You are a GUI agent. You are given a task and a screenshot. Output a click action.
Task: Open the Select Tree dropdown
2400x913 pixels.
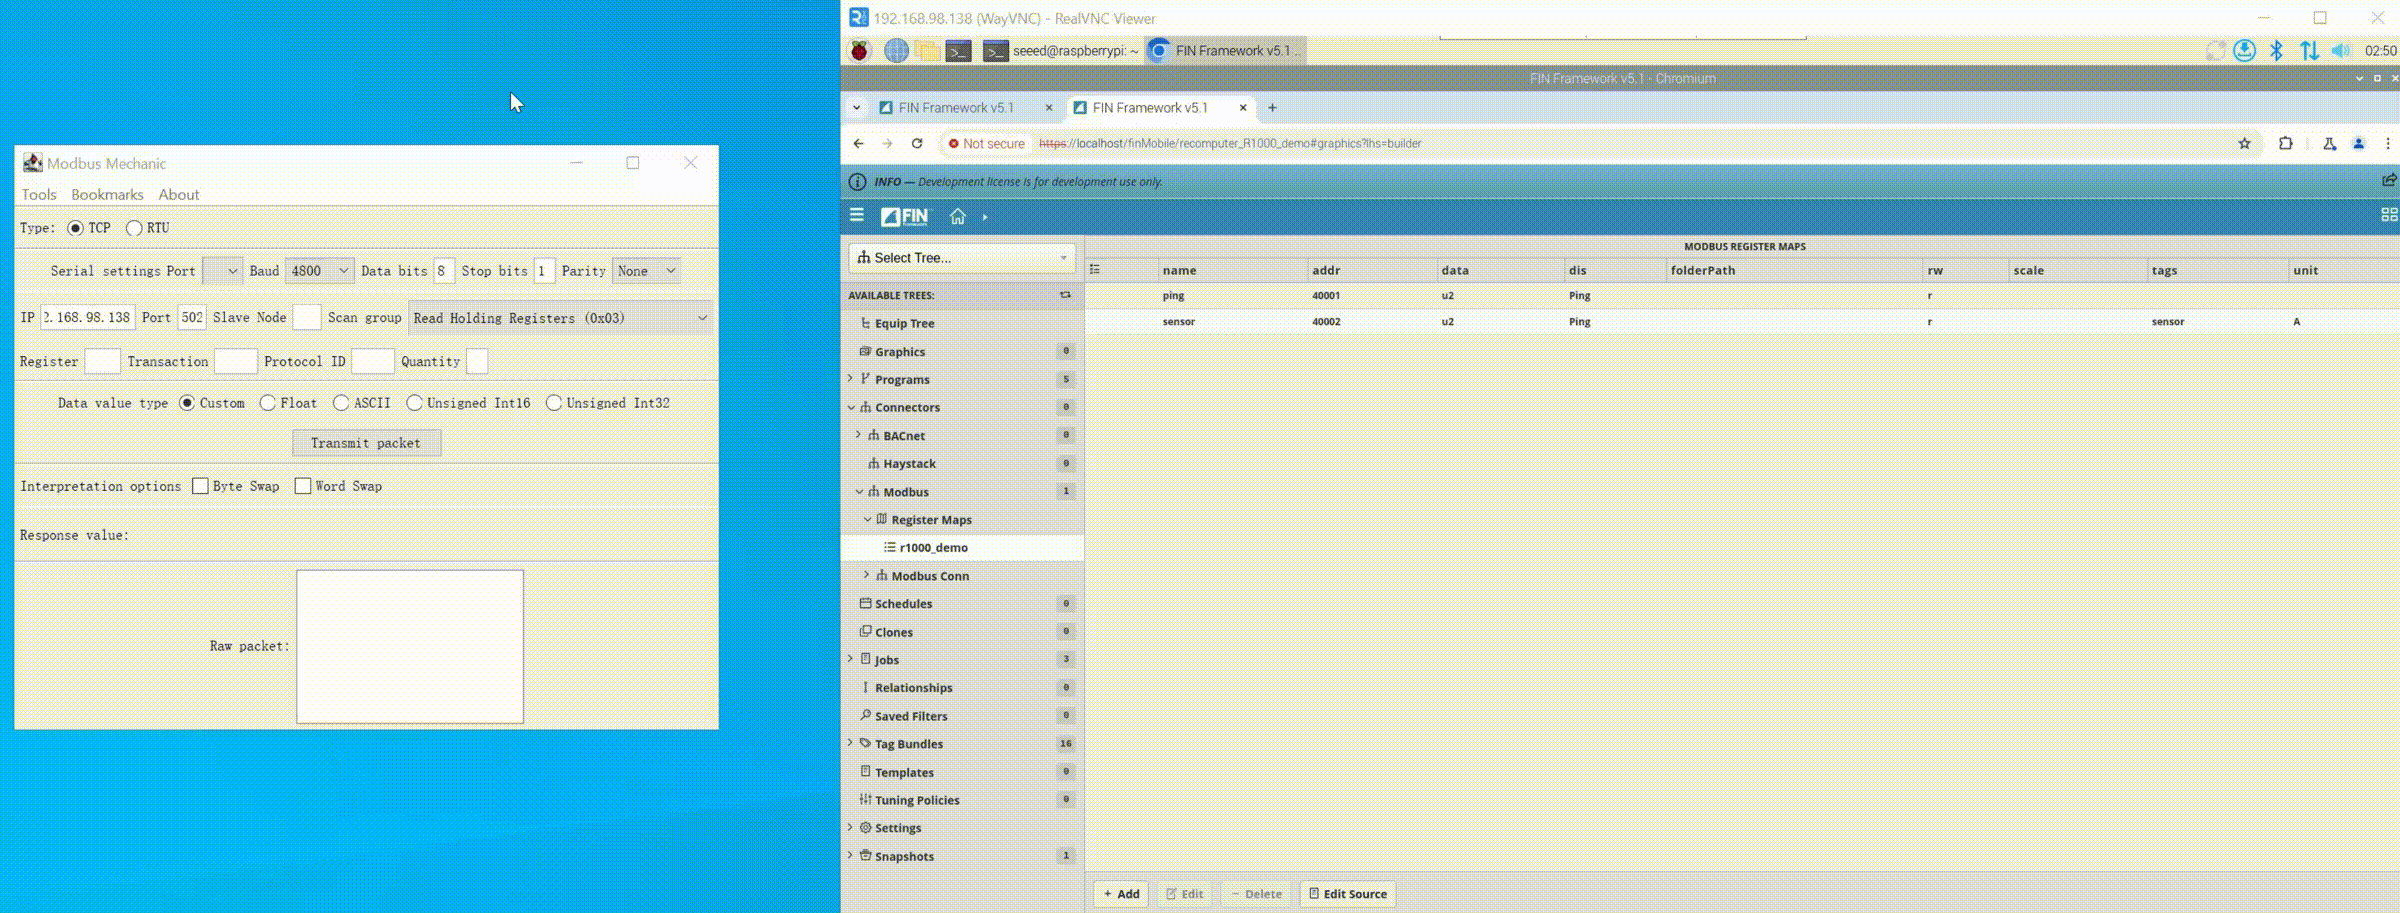pos(961,258)
